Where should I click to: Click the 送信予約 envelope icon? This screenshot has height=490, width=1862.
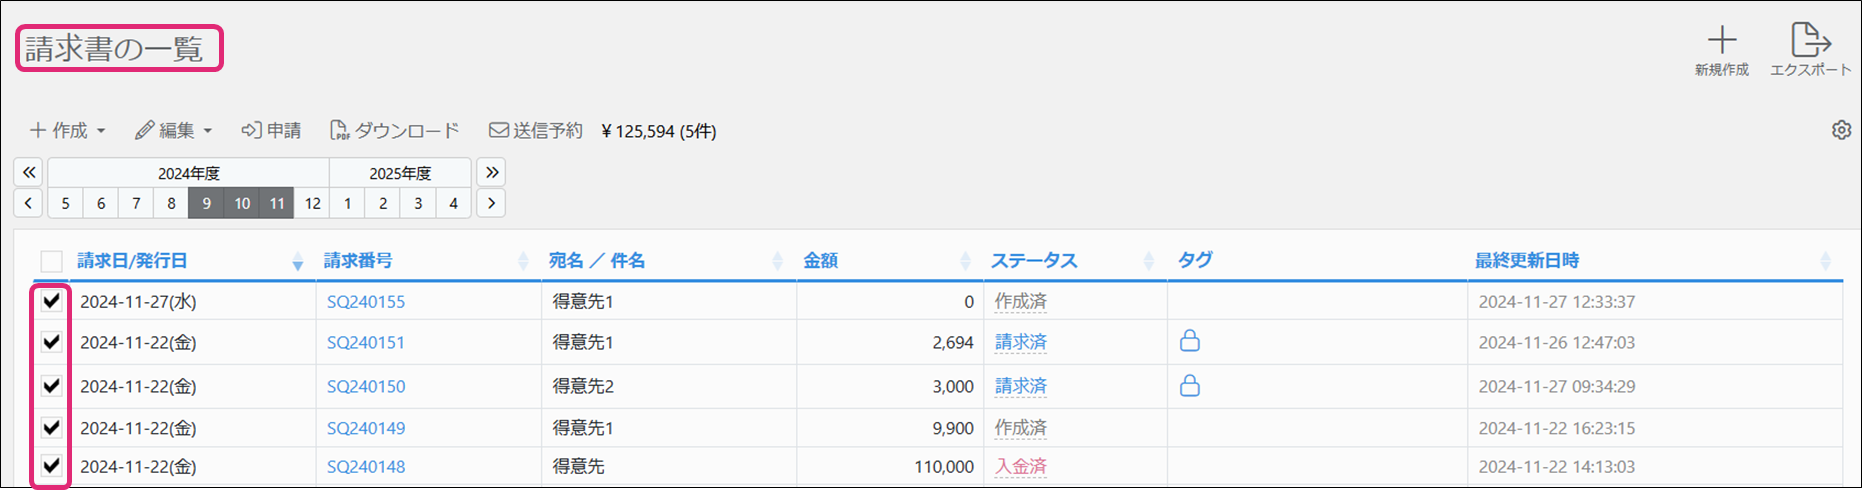498,131
